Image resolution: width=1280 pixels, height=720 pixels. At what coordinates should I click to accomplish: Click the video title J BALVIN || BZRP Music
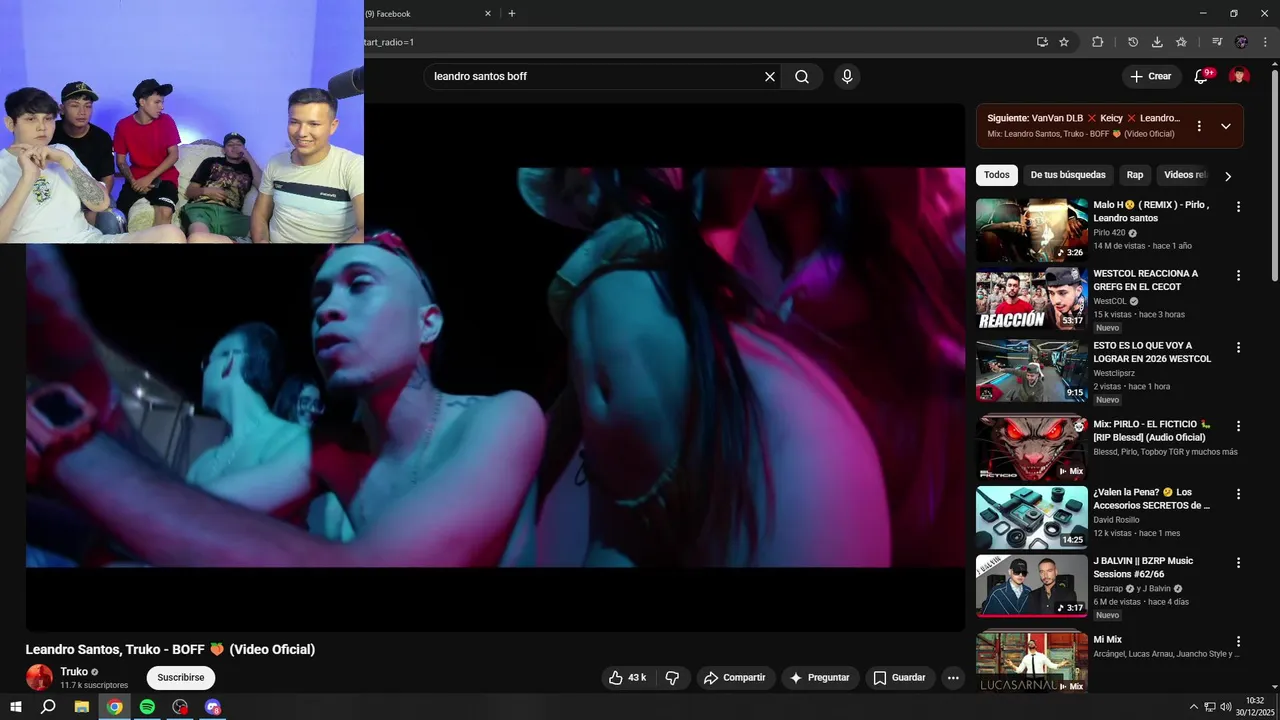point(1143,567)
